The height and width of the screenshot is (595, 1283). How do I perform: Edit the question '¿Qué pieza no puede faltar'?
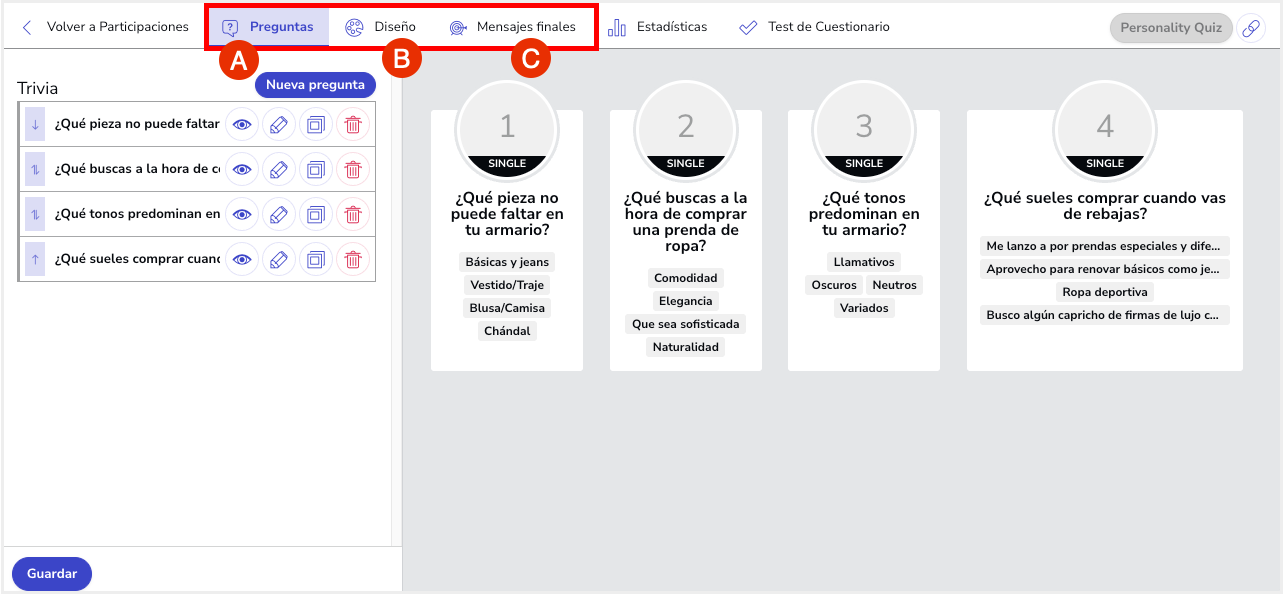pos(279,125)
